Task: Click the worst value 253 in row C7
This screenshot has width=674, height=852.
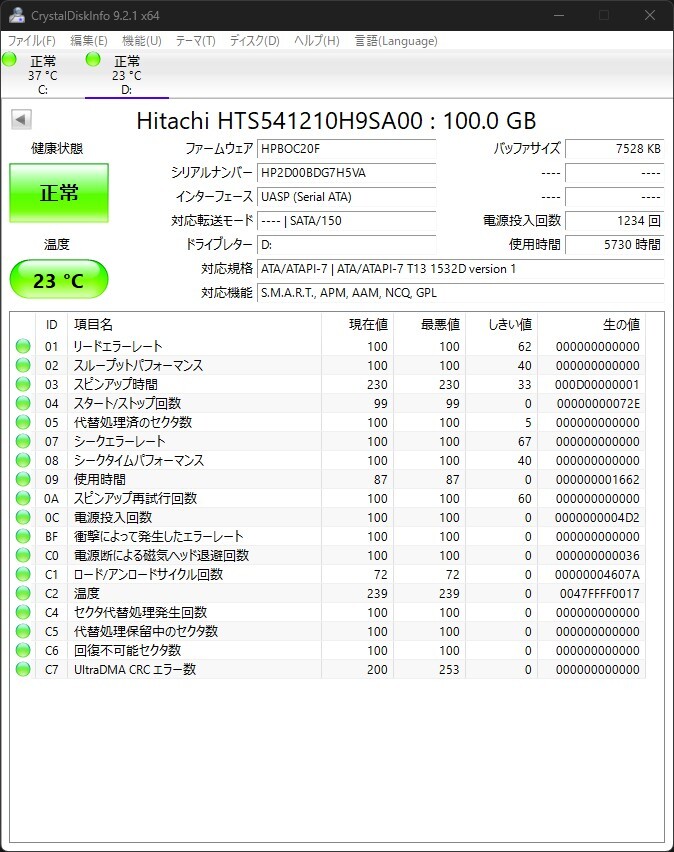Action: [x=450, y=670]
